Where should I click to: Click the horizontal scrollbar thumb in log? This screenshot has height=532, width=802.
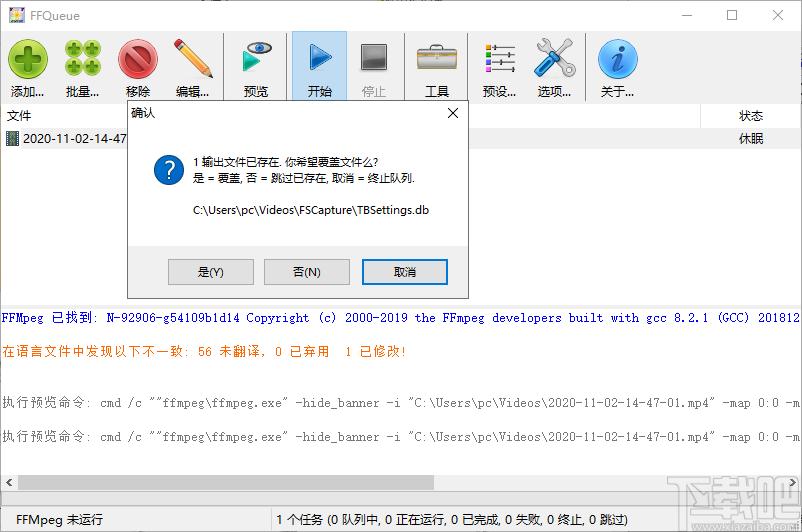pyautogui.click(x=226, y=482)
